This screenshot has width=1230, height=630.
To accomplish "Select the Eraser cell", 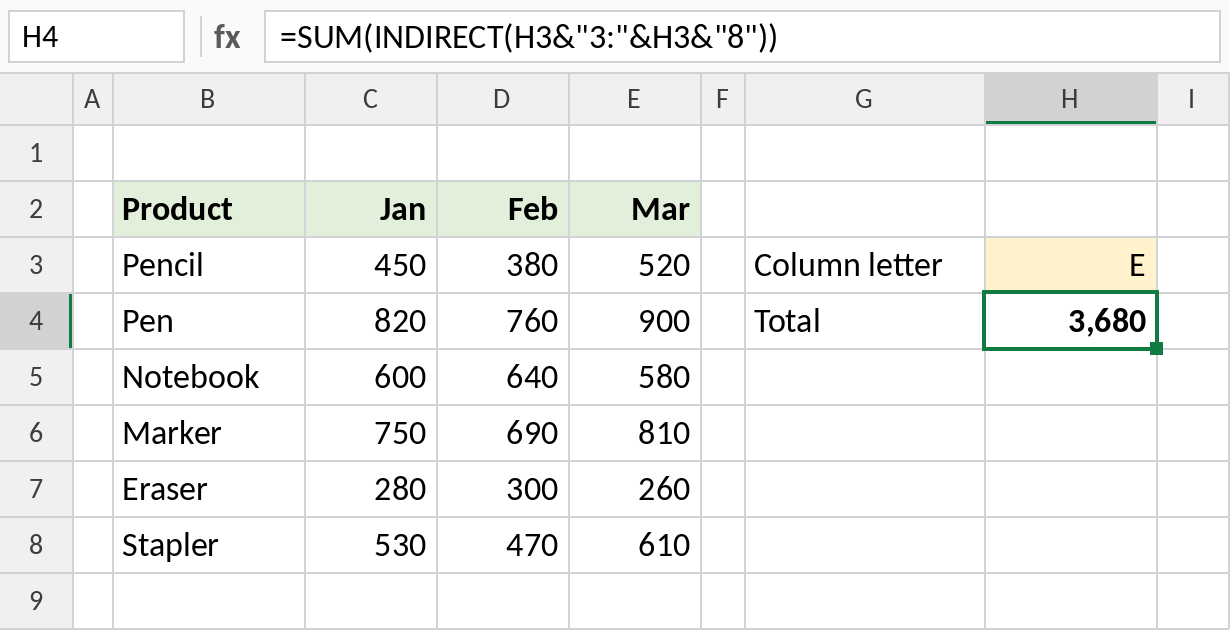I will (209, 489).
